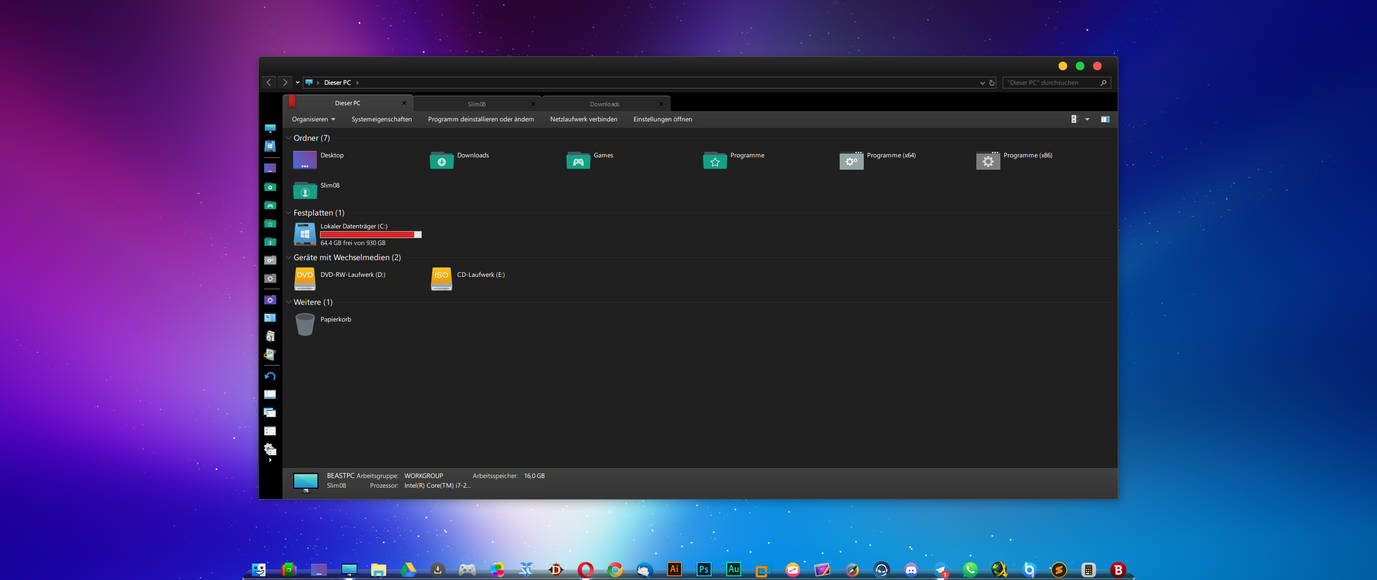Open WhatsApp from the dock
1377x580 pixels.
click(x=970, y=569)
